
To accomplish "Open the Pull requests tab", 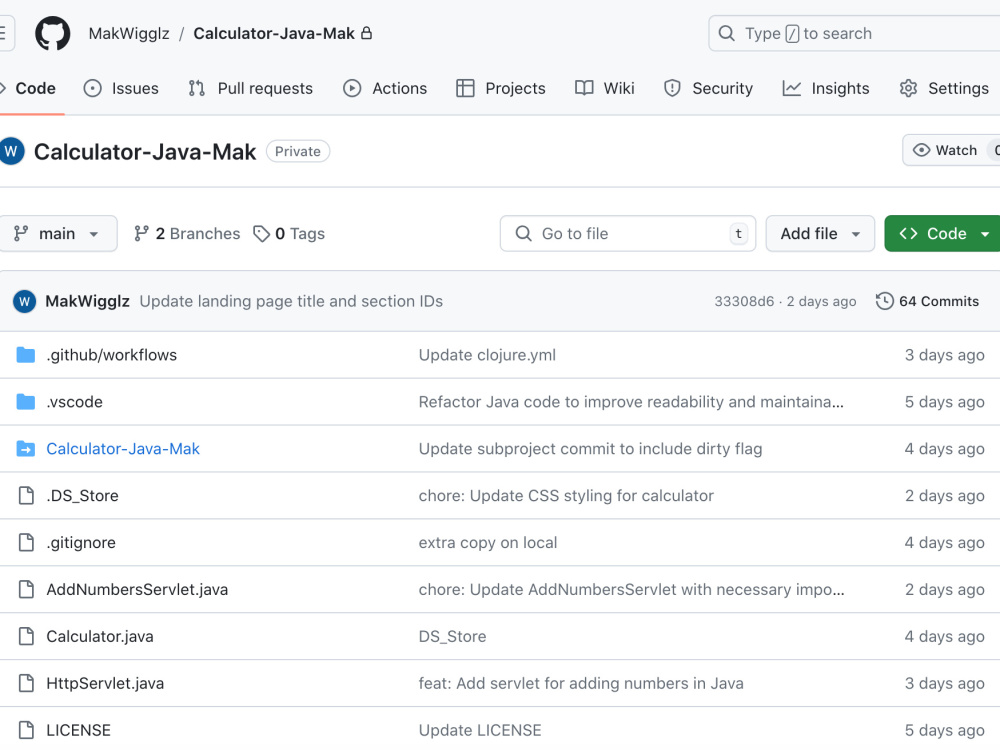I will (251, 88).
